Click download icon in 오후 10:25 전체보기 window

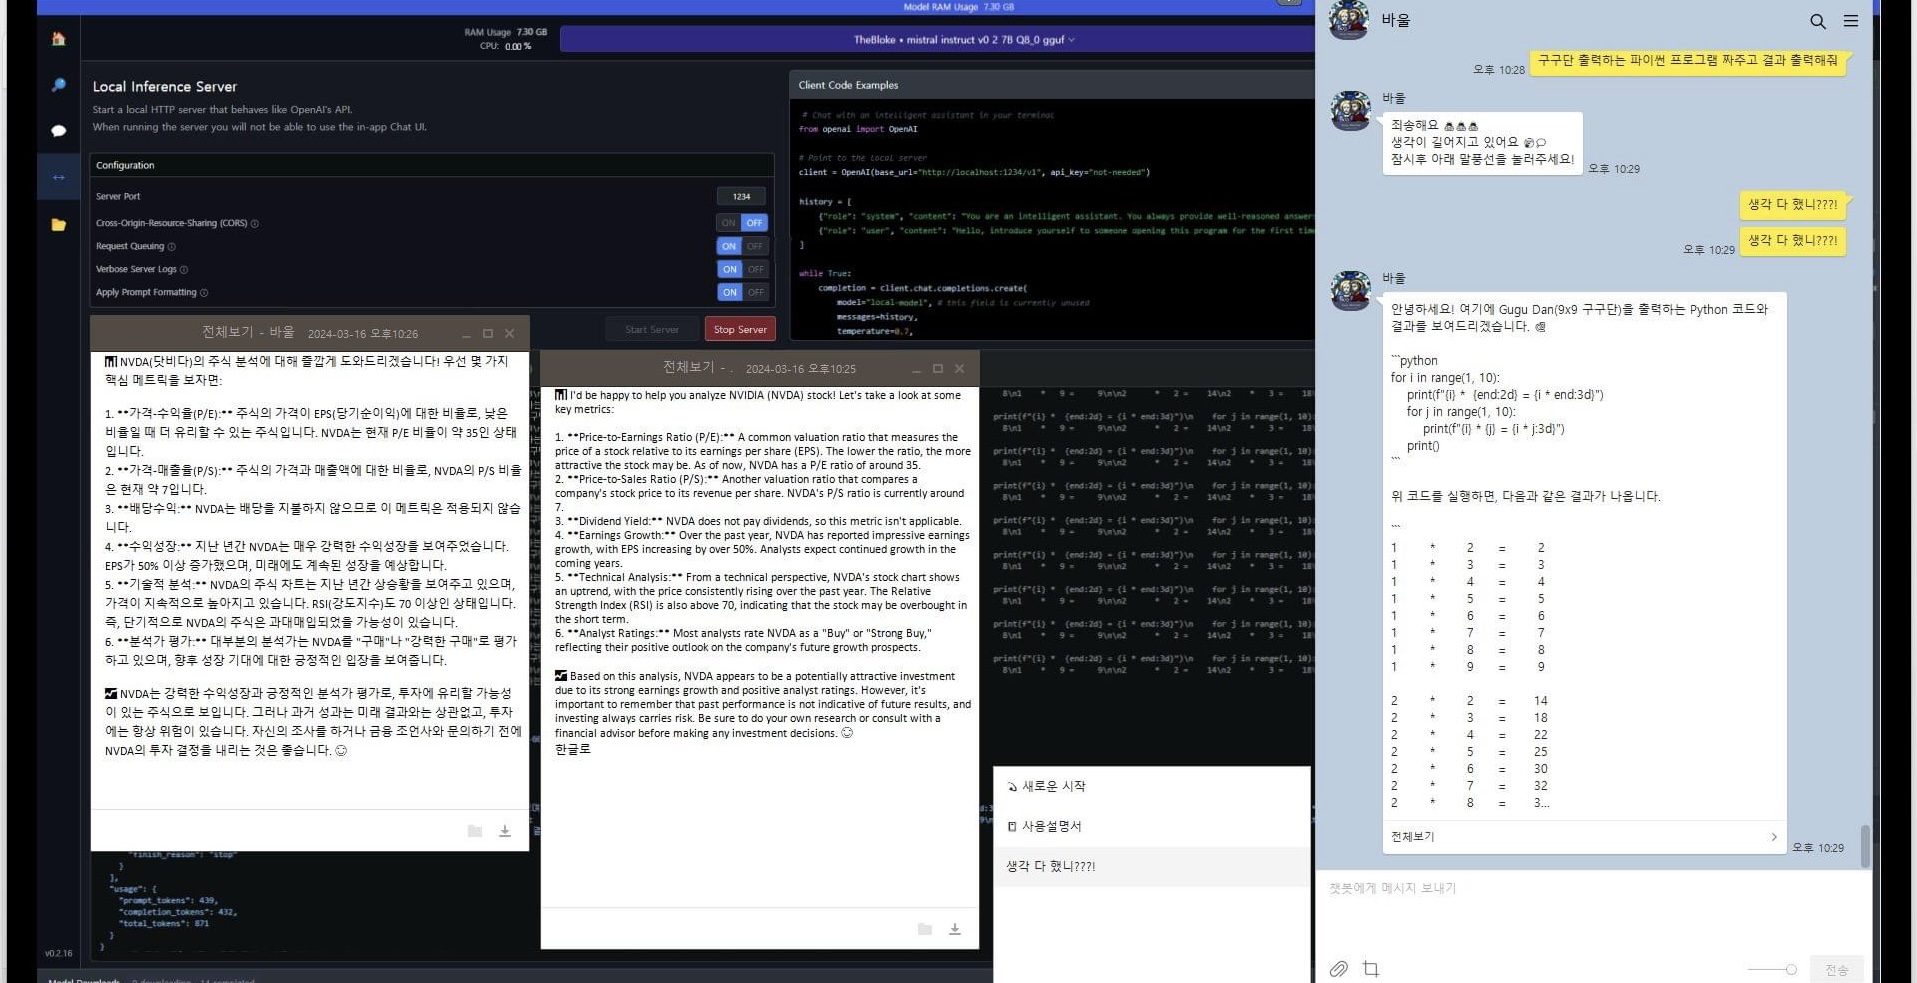tap(955, 929)
